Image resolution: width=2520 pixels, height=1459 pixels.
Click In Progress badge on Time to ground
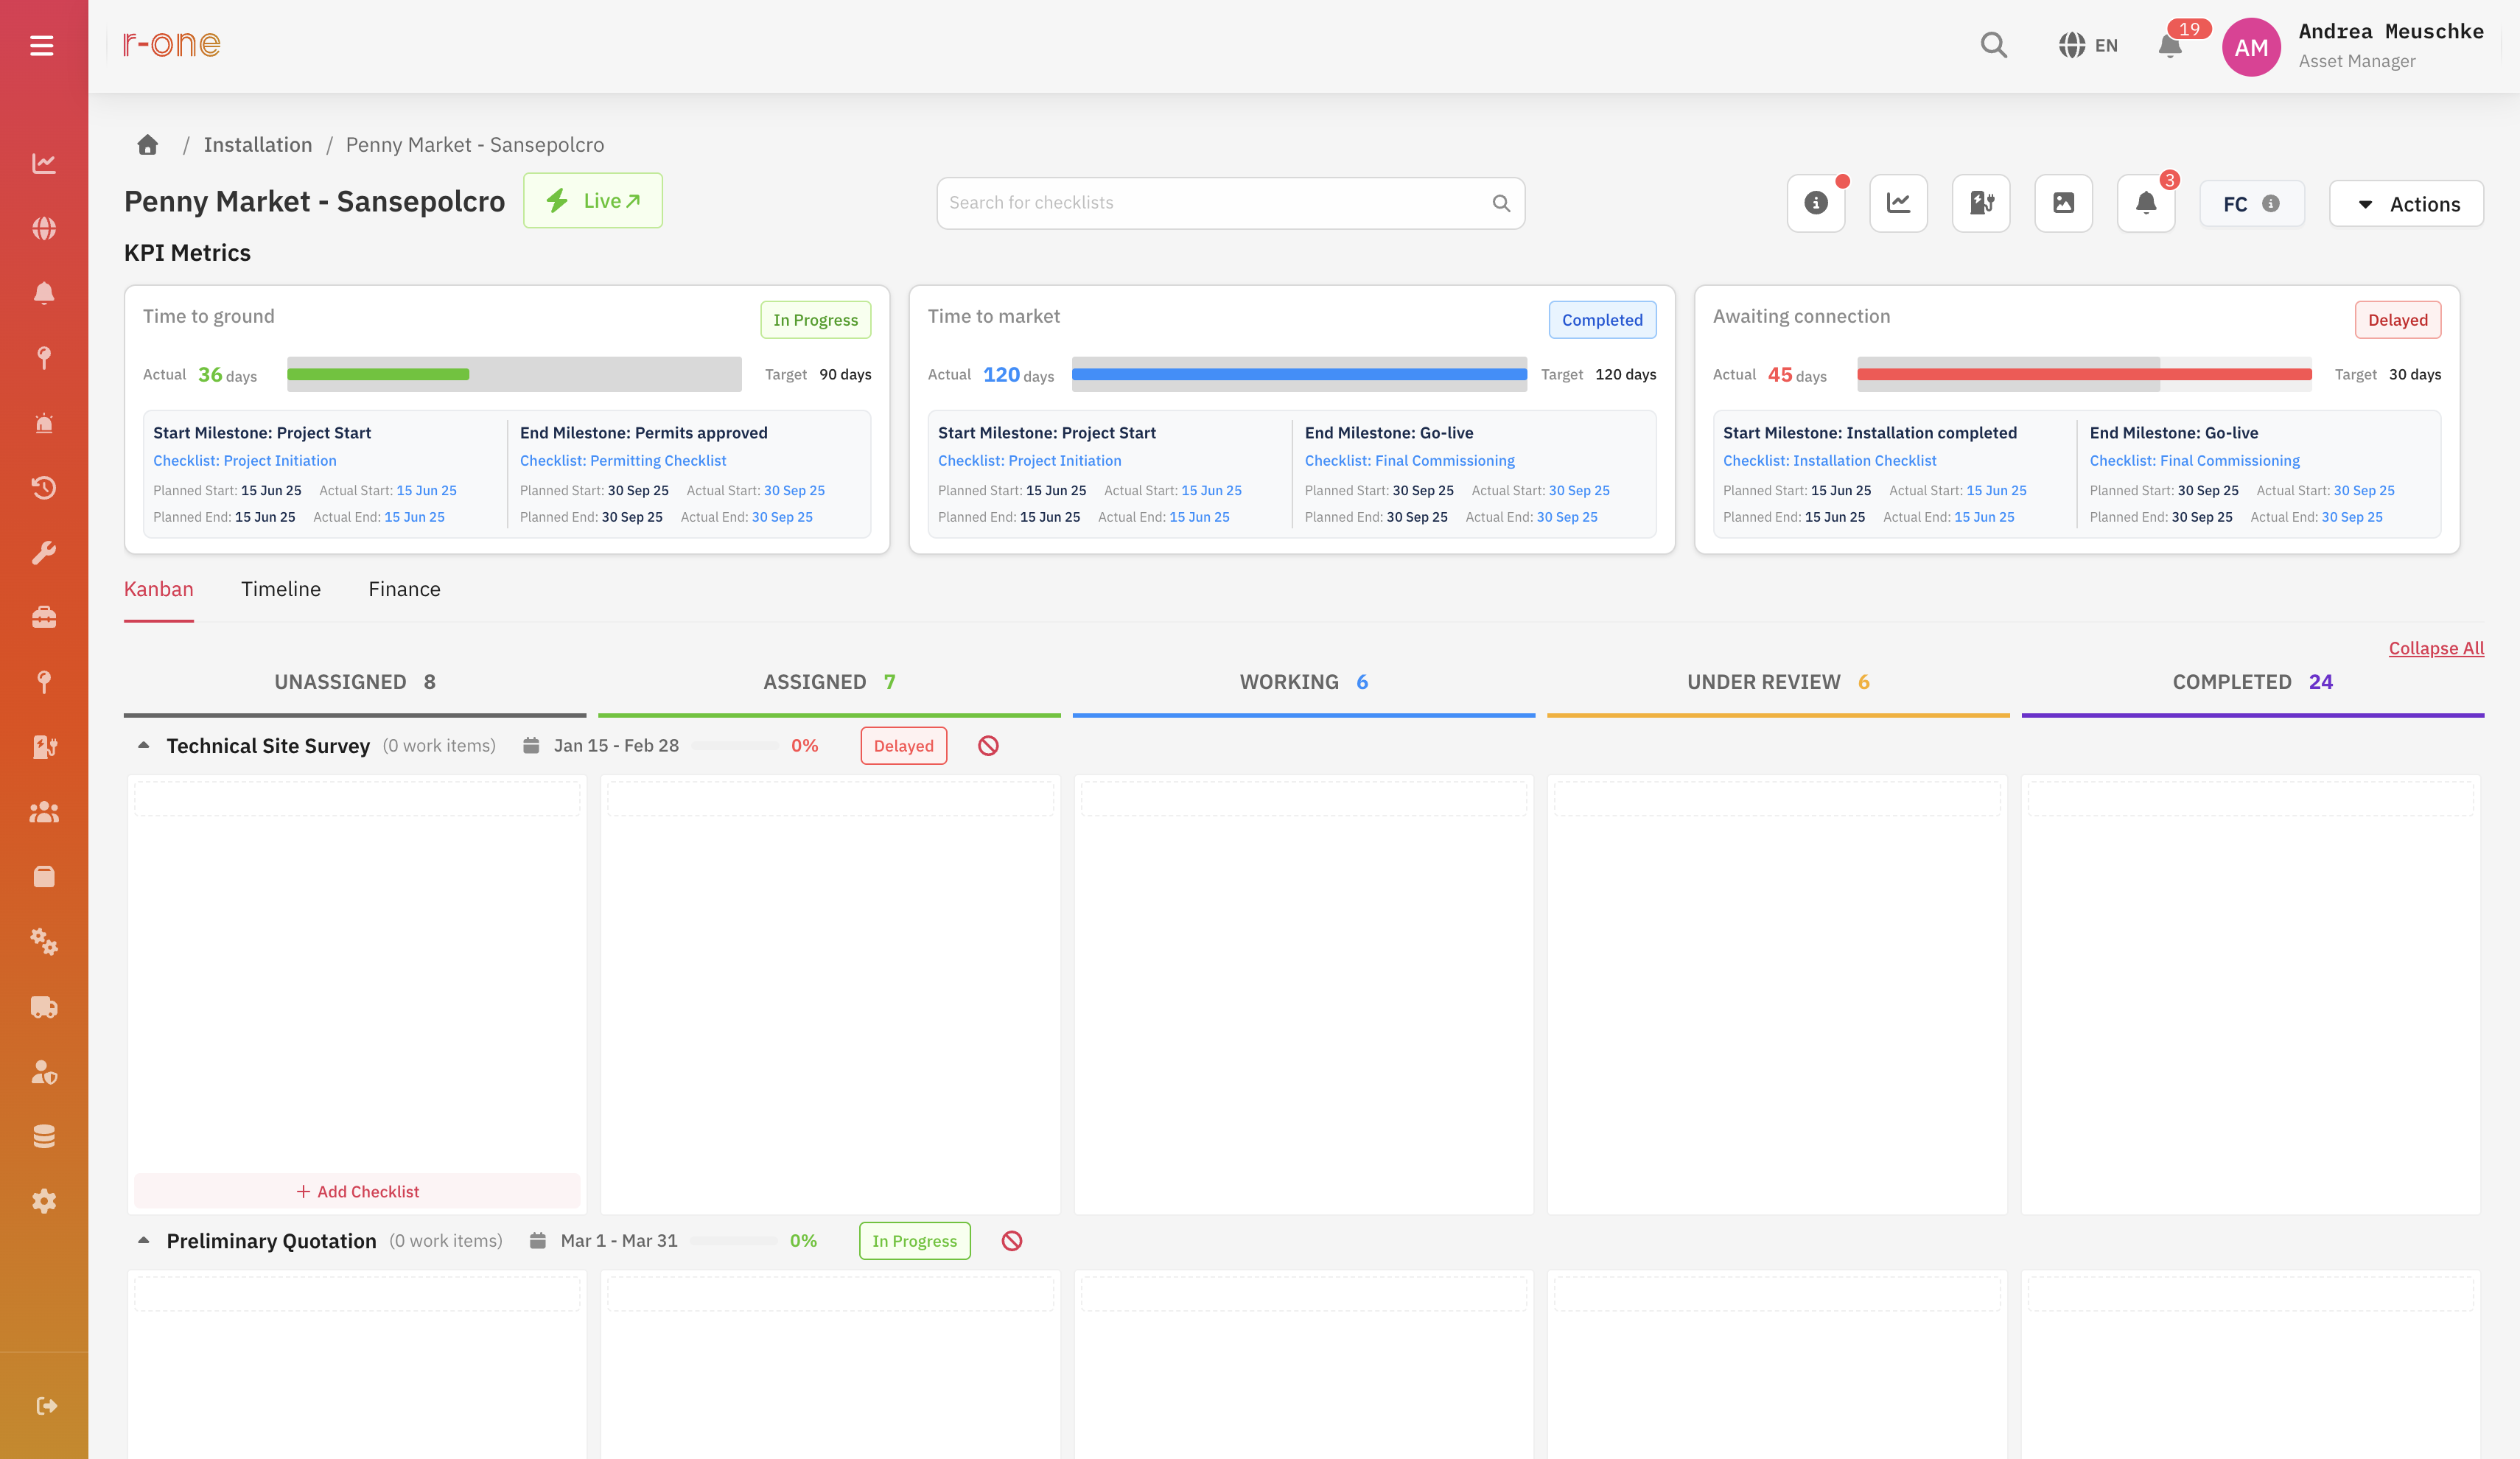point(815,320)
